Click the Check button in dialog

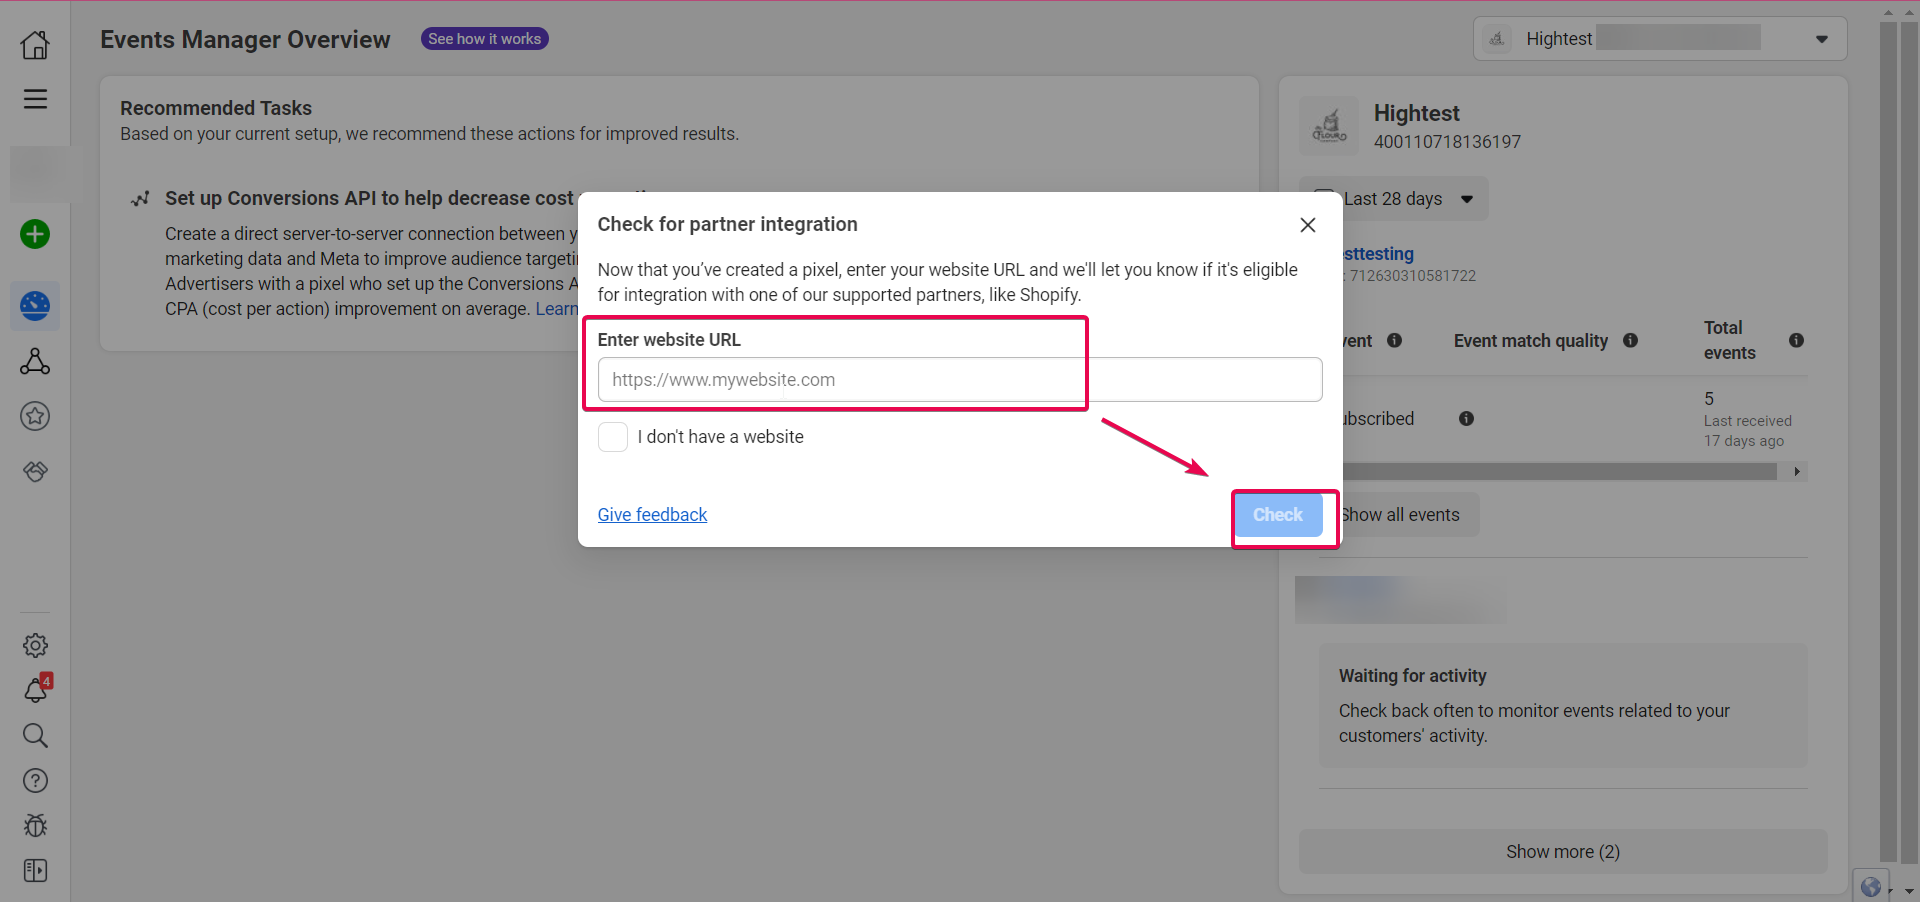click(x=1277, y=515)
